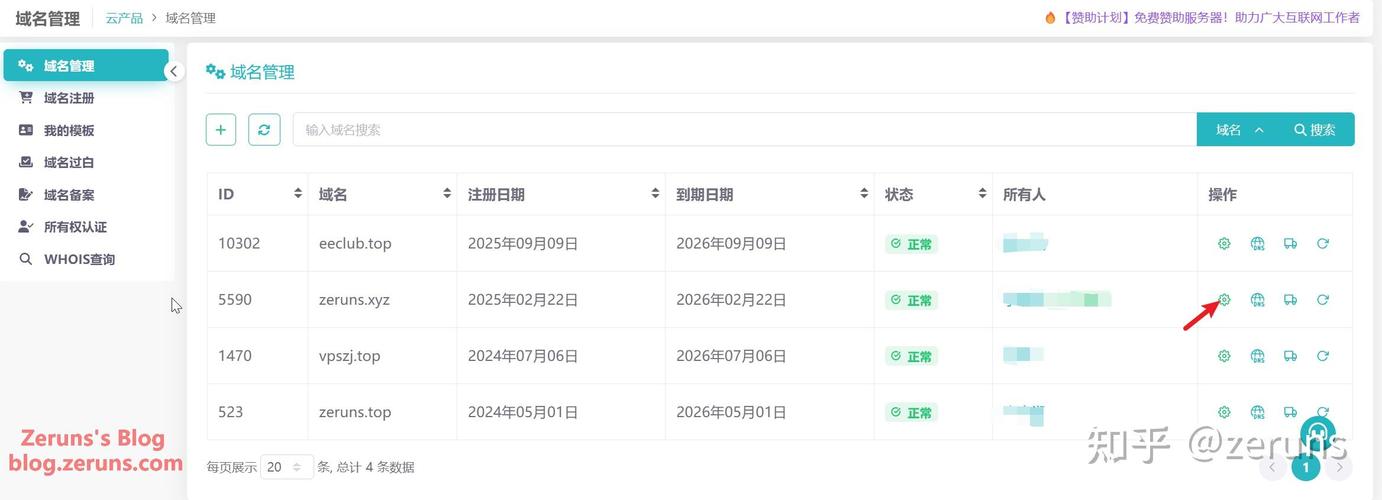
Task: Click ID cell 1470
Action: click(x=235, y=355)
